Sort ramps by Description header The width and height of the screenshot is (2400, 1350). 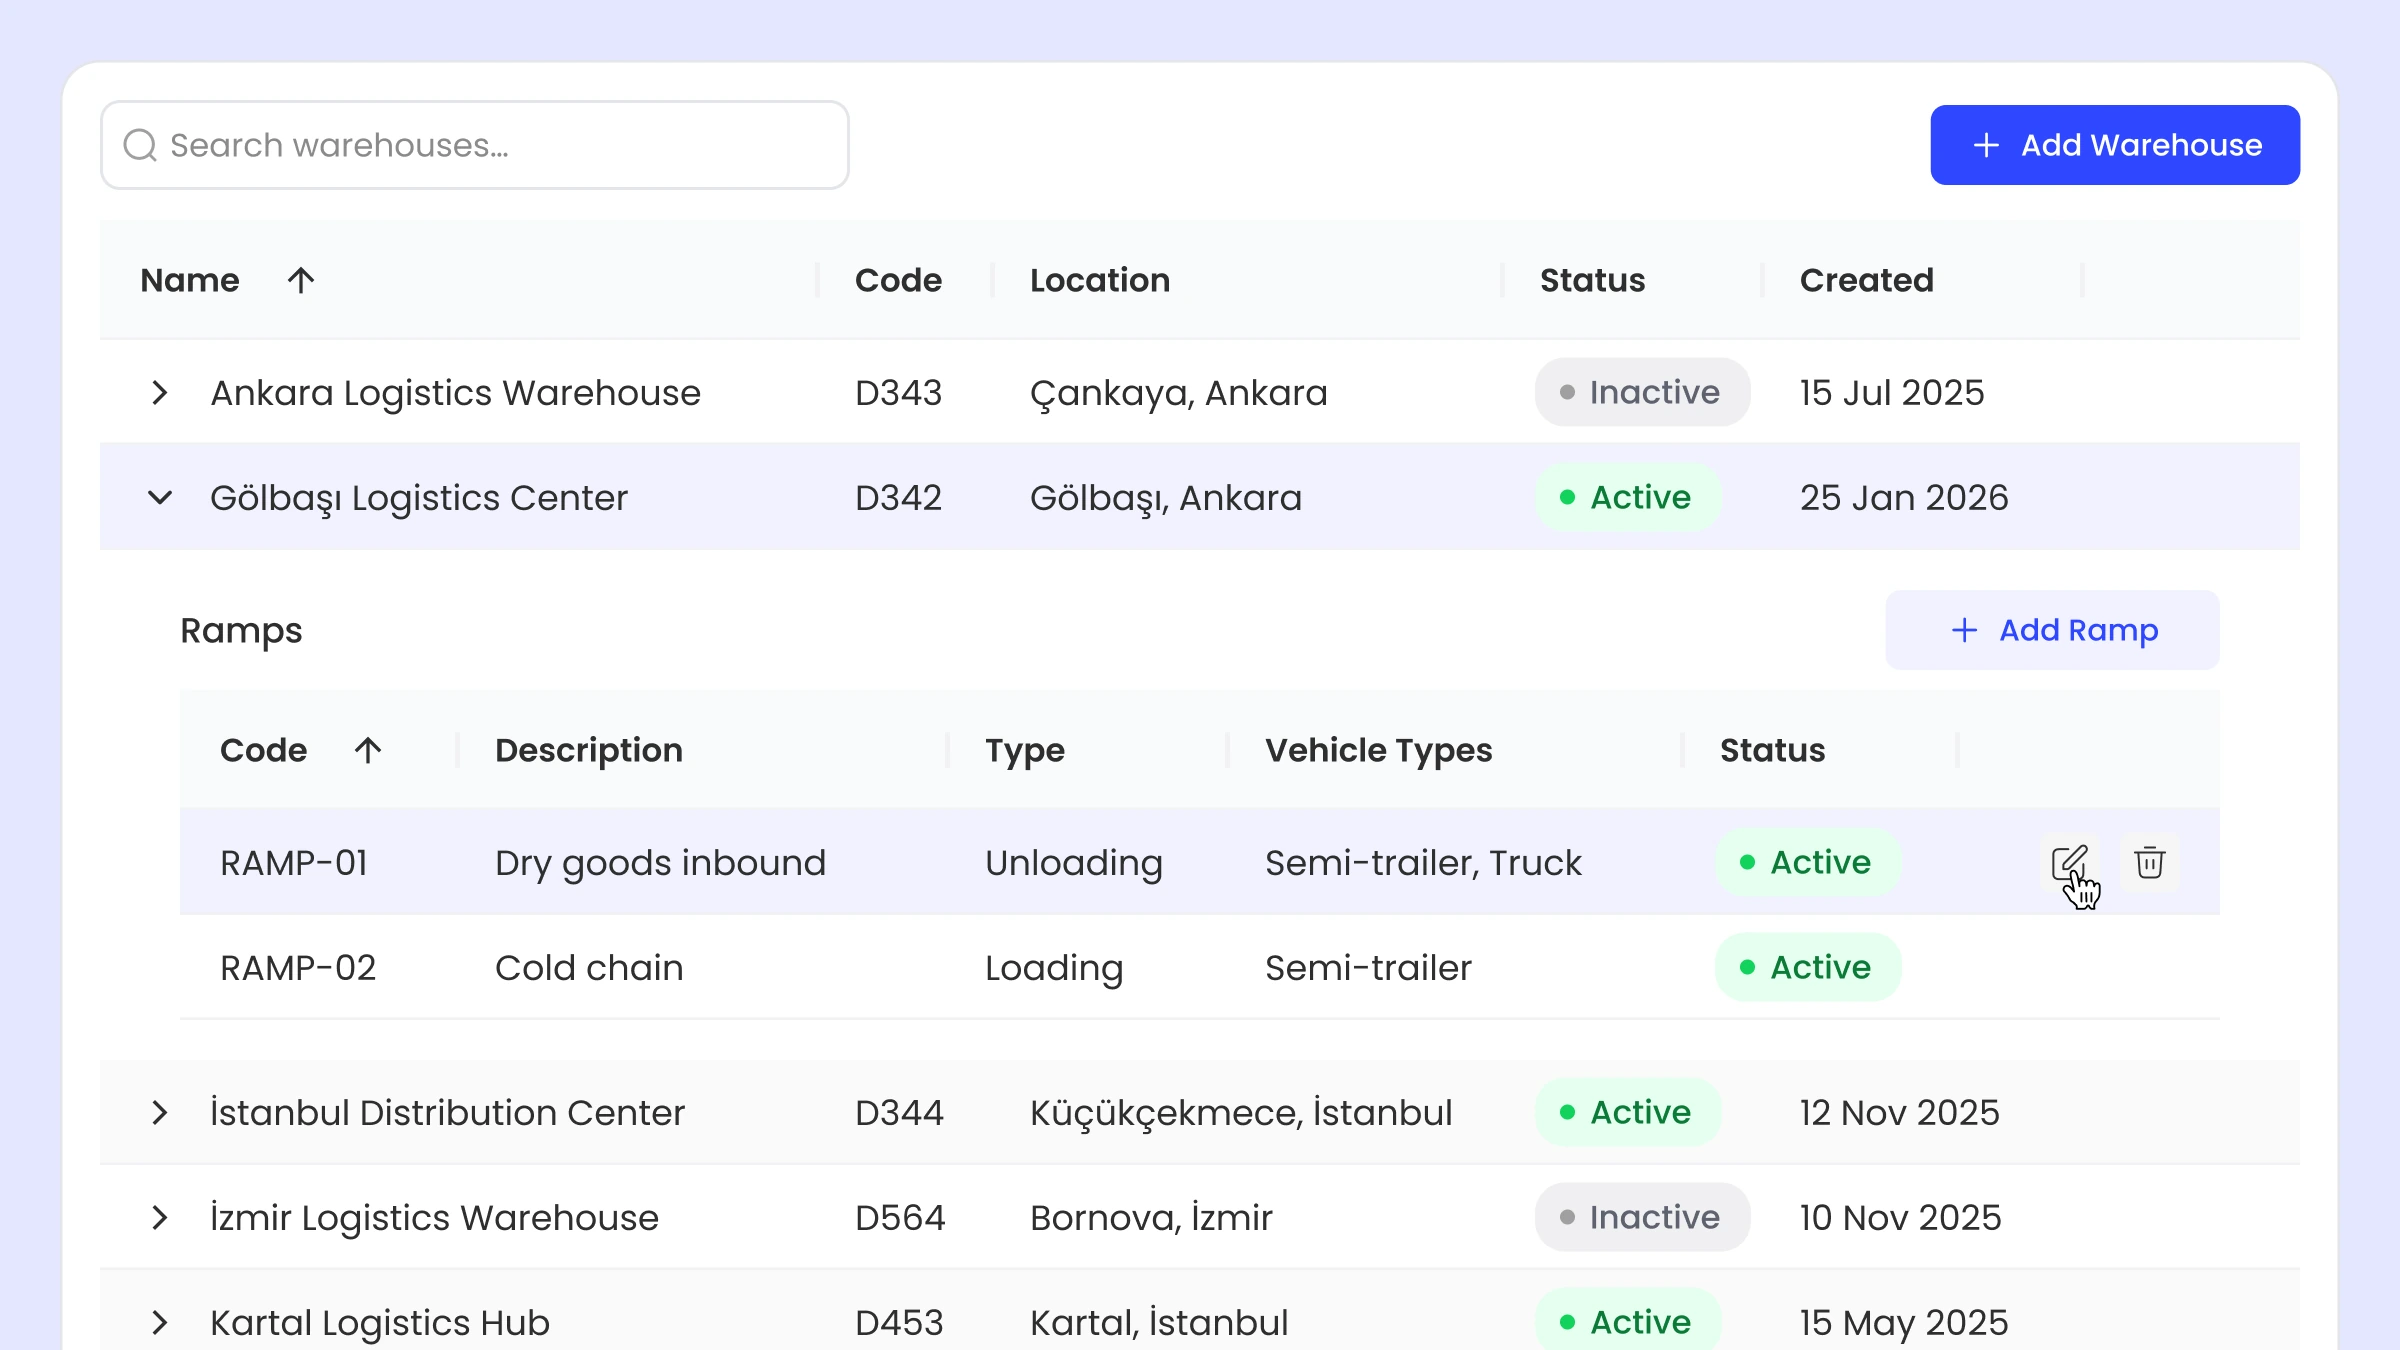(588, 750)
